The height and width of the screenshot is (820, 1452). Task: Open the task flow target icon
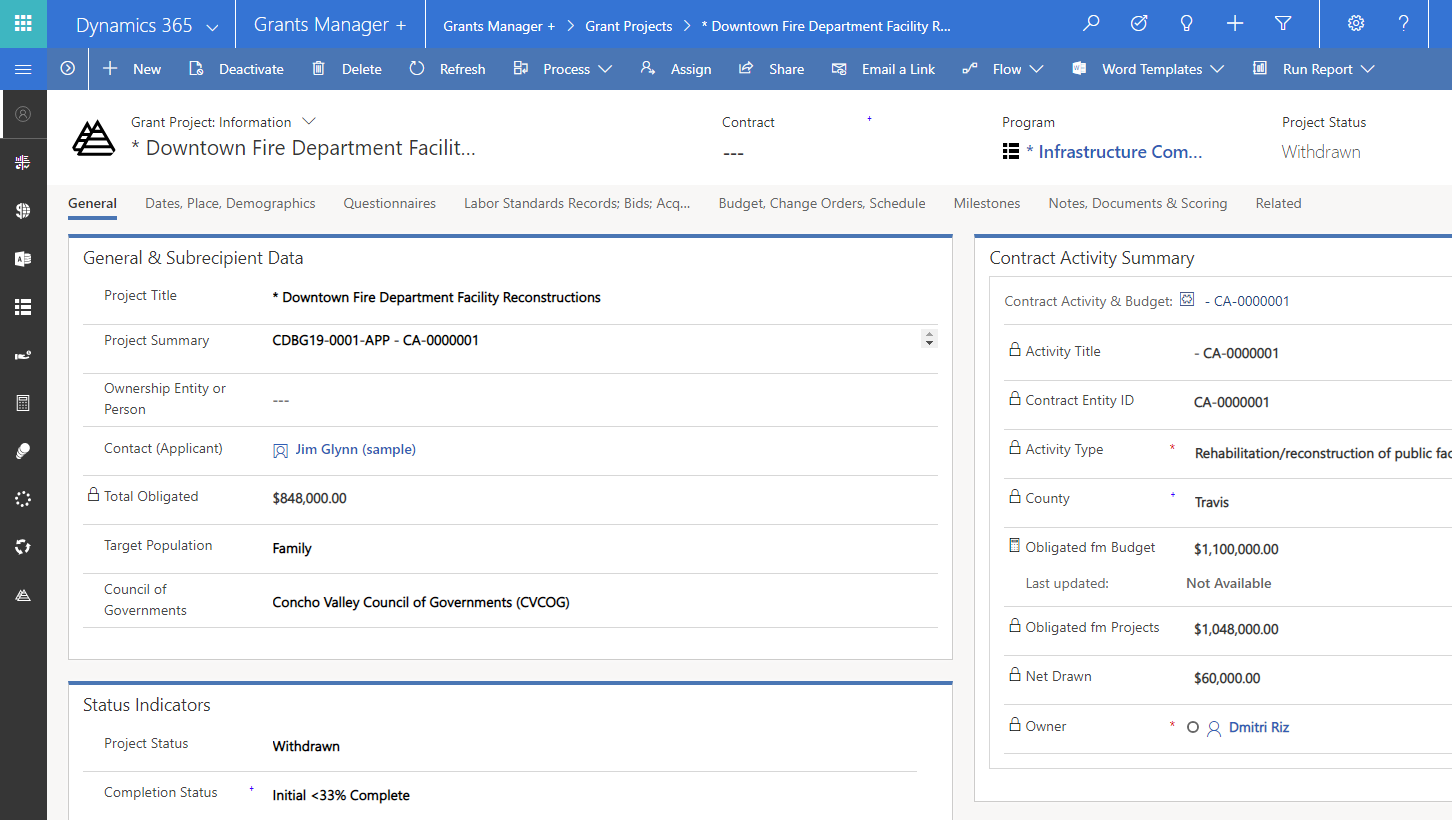(x=1139, y=23)
